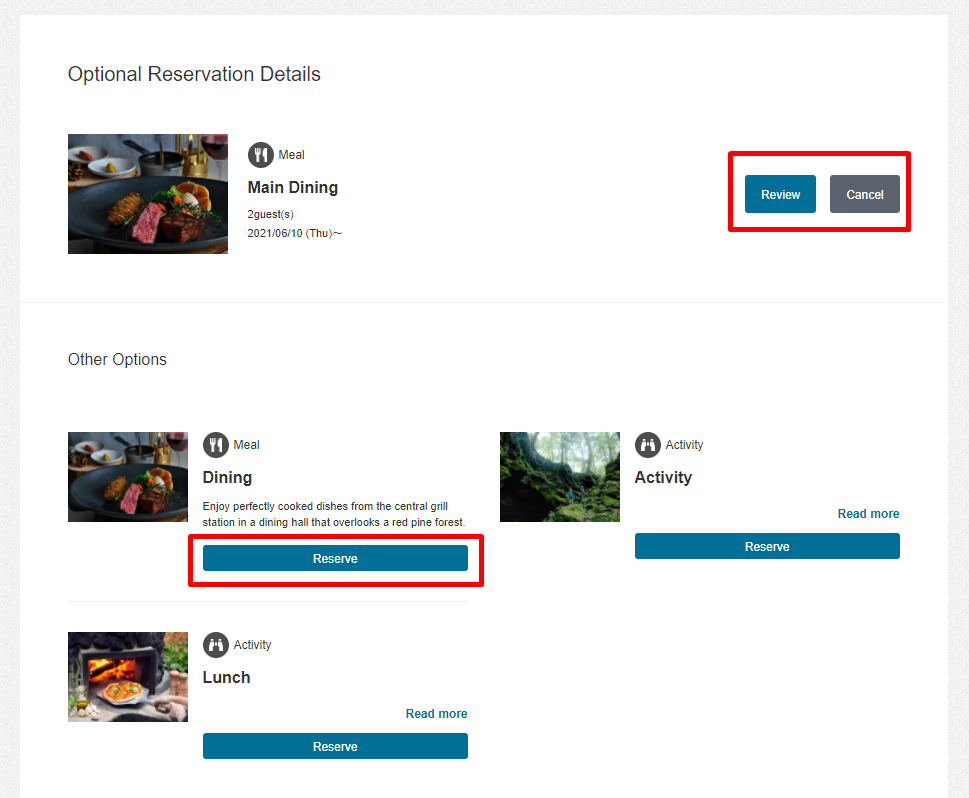Open the Dining thumbnail under Other Options
The image size is (969, 798).
click(x=128, y=477)
